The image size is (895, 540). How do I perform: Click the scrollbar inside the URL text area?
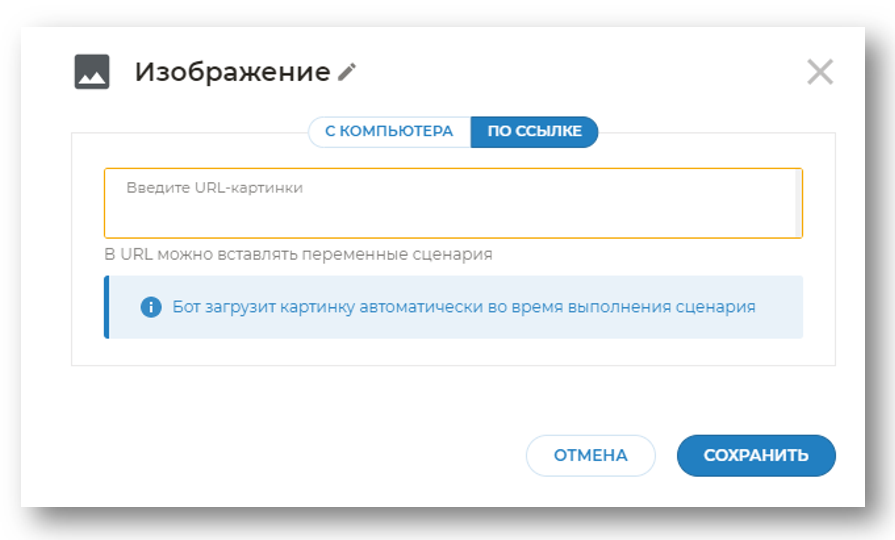pyautogui.click(x=798, y=203)
